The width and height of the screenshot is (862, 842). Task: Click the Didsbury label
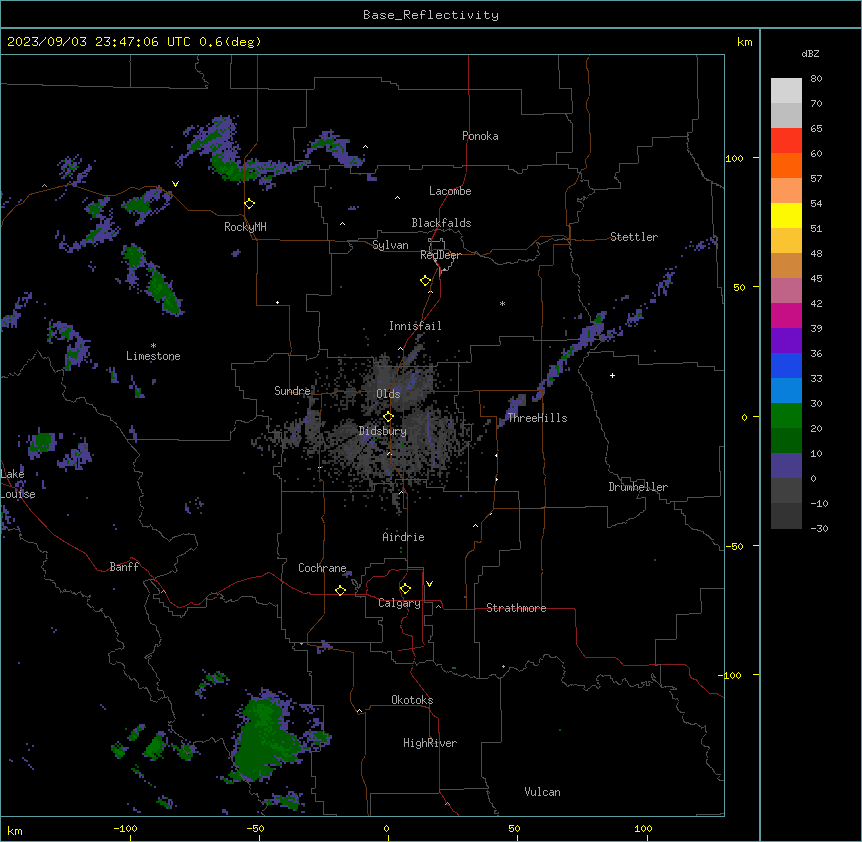pyautogui.click(x=383, y=431)
